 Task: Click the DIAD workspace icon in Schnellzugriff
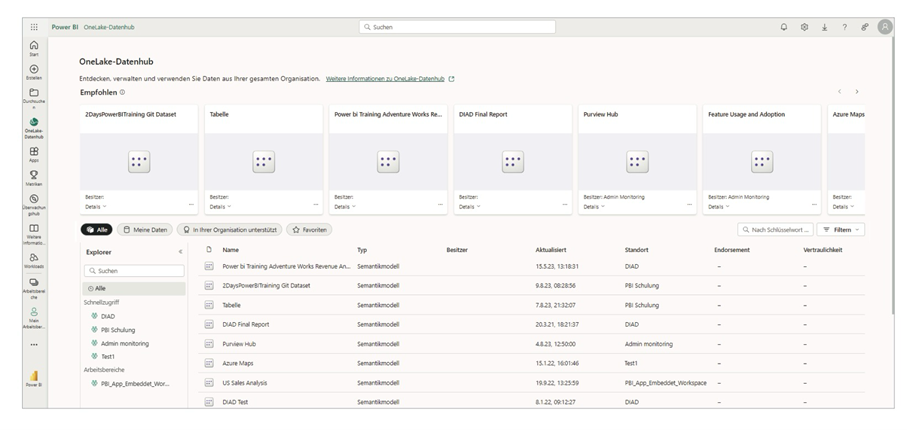[x=94, y=316]
